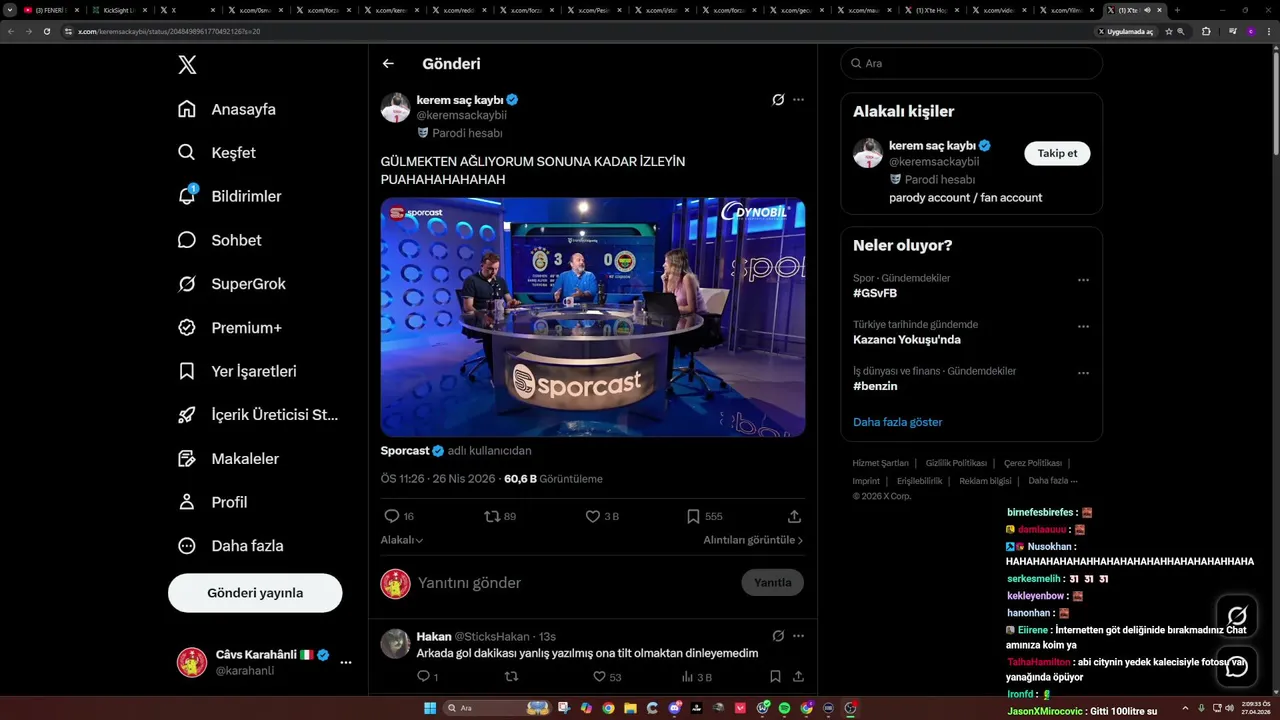Like the post with 3 B likes

click(592, 516)
